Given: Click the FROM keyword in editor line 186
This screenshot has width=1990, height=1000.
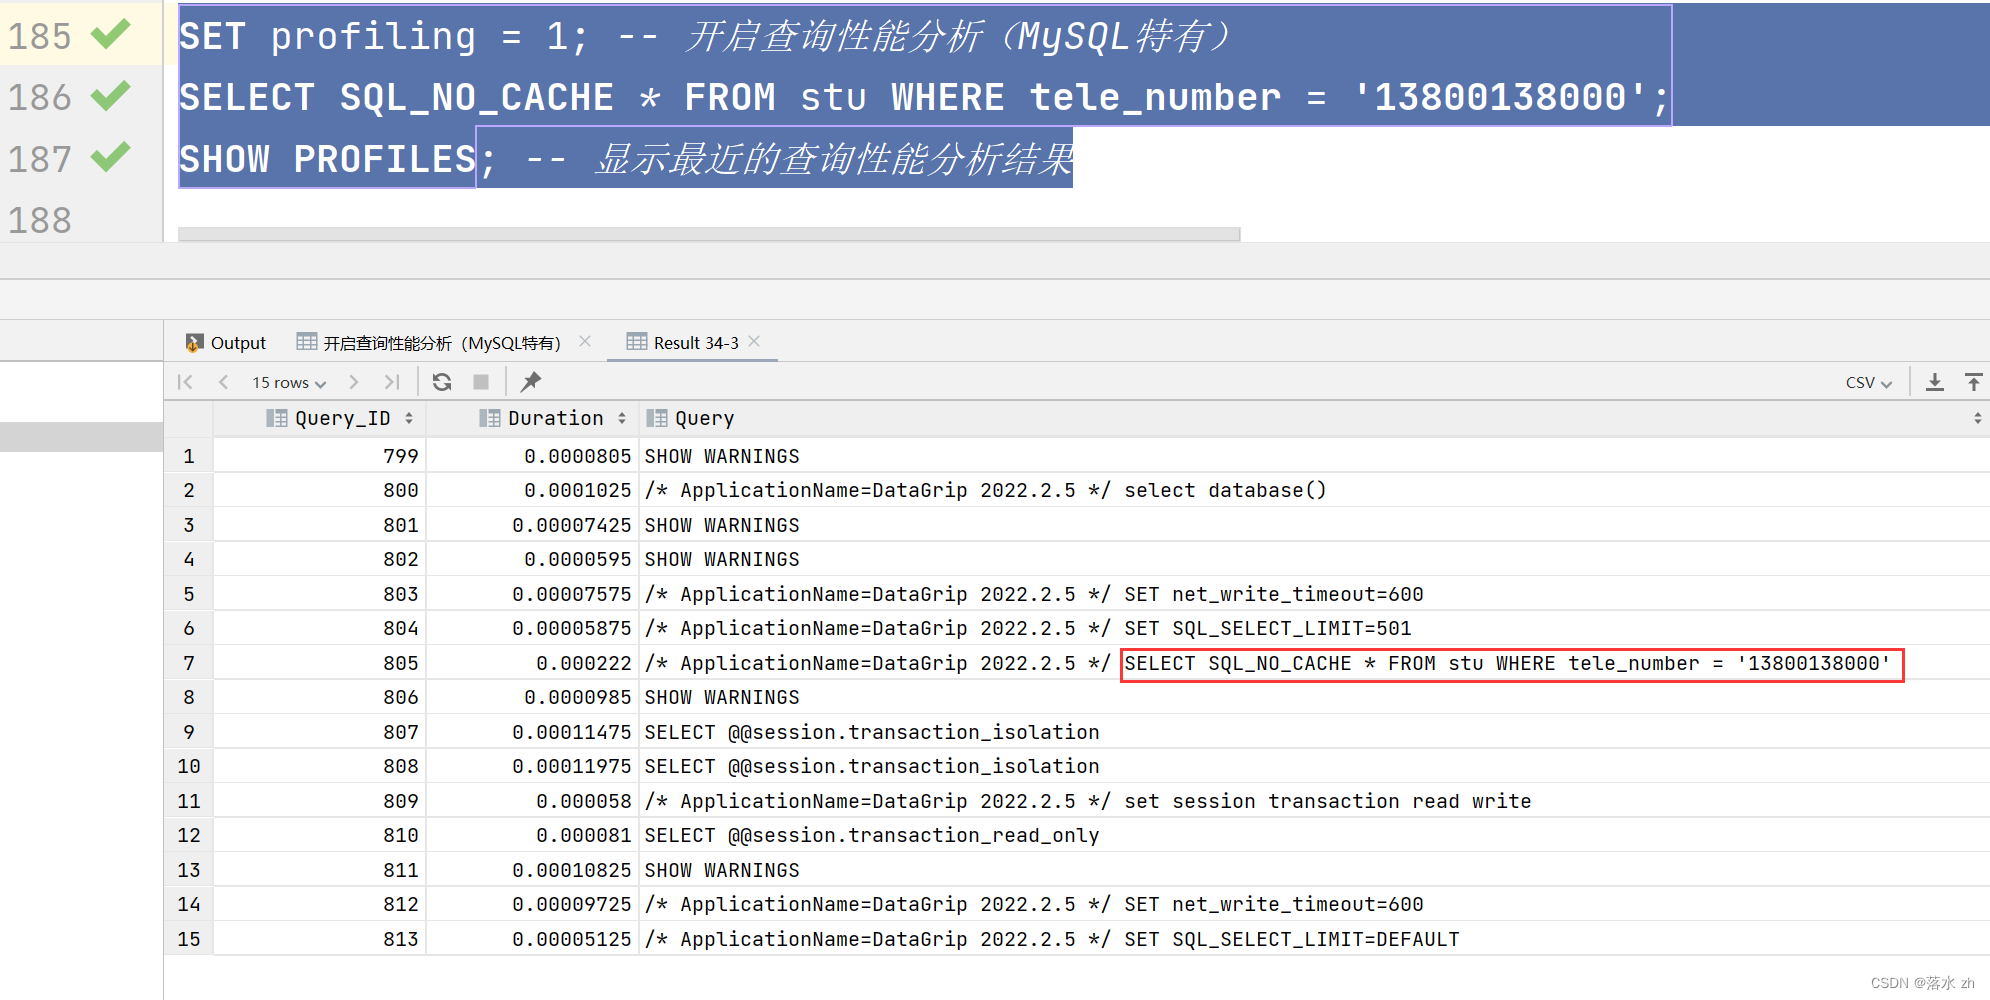Looking at the screenshot, I should click(730, 97).
